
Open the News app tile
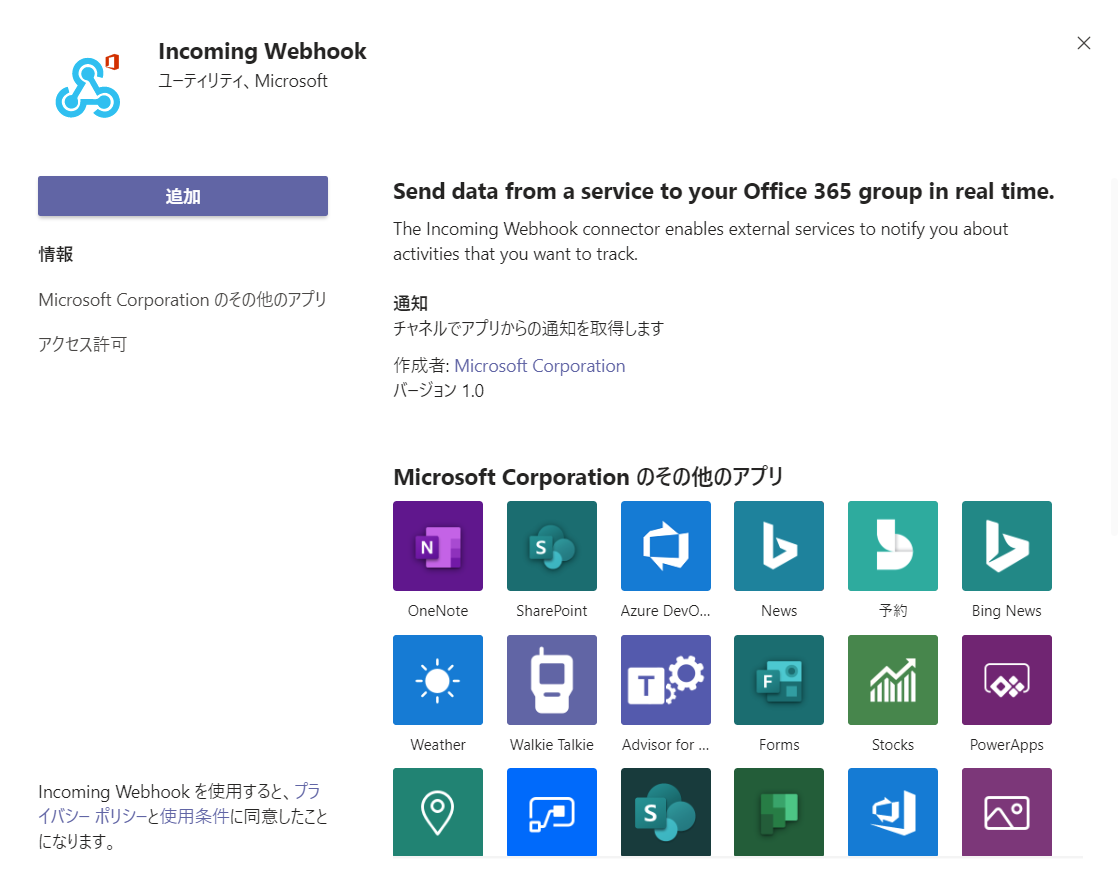pos(779,546)
